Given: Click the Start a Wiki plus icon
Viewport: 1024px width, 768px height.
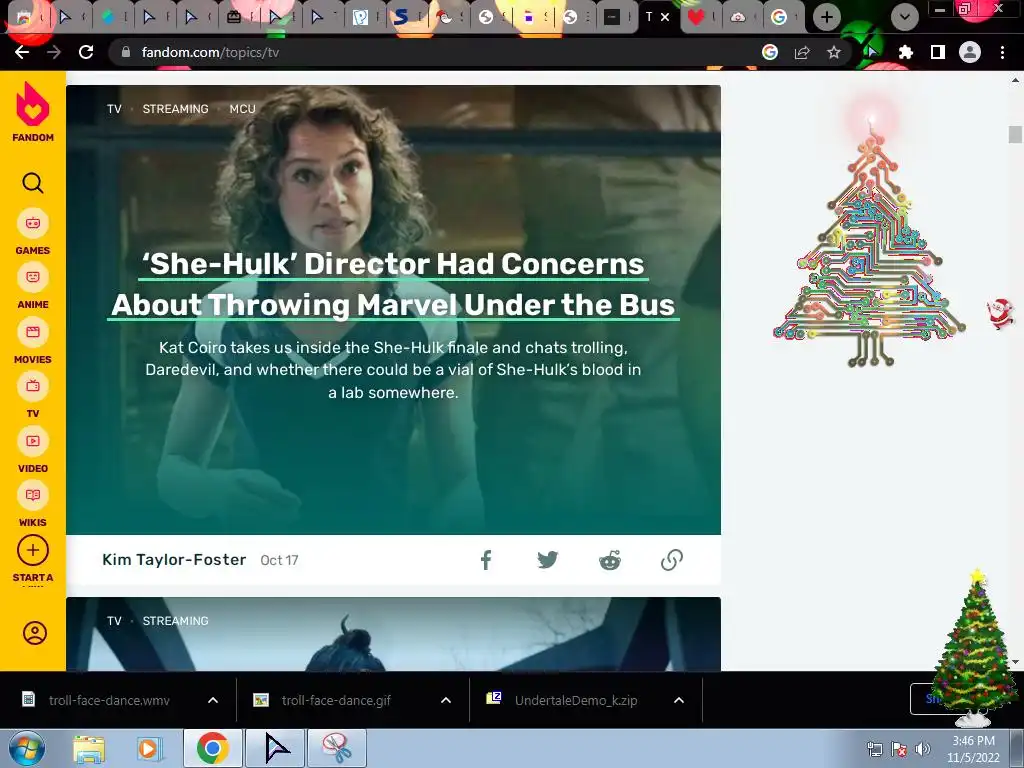Looking at the screenshot, I should click(x=33, y=551).
